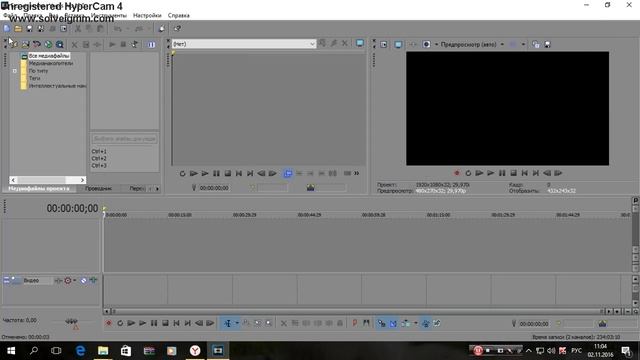Toggle Ignore Event Grouping
Viewport: 640px width, 360px height.
click(437, 323)
